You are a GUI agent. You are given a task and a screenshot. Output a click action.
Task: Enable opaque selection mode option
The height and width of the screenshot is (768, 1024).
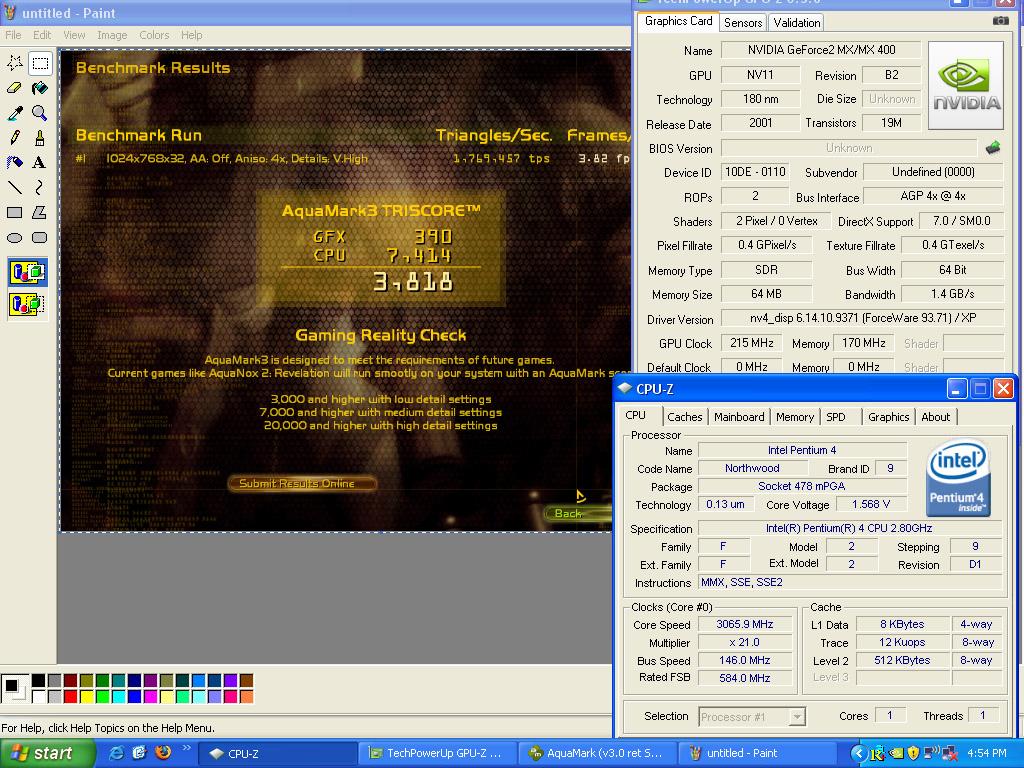pyautogui.click(x=27, y=272)
